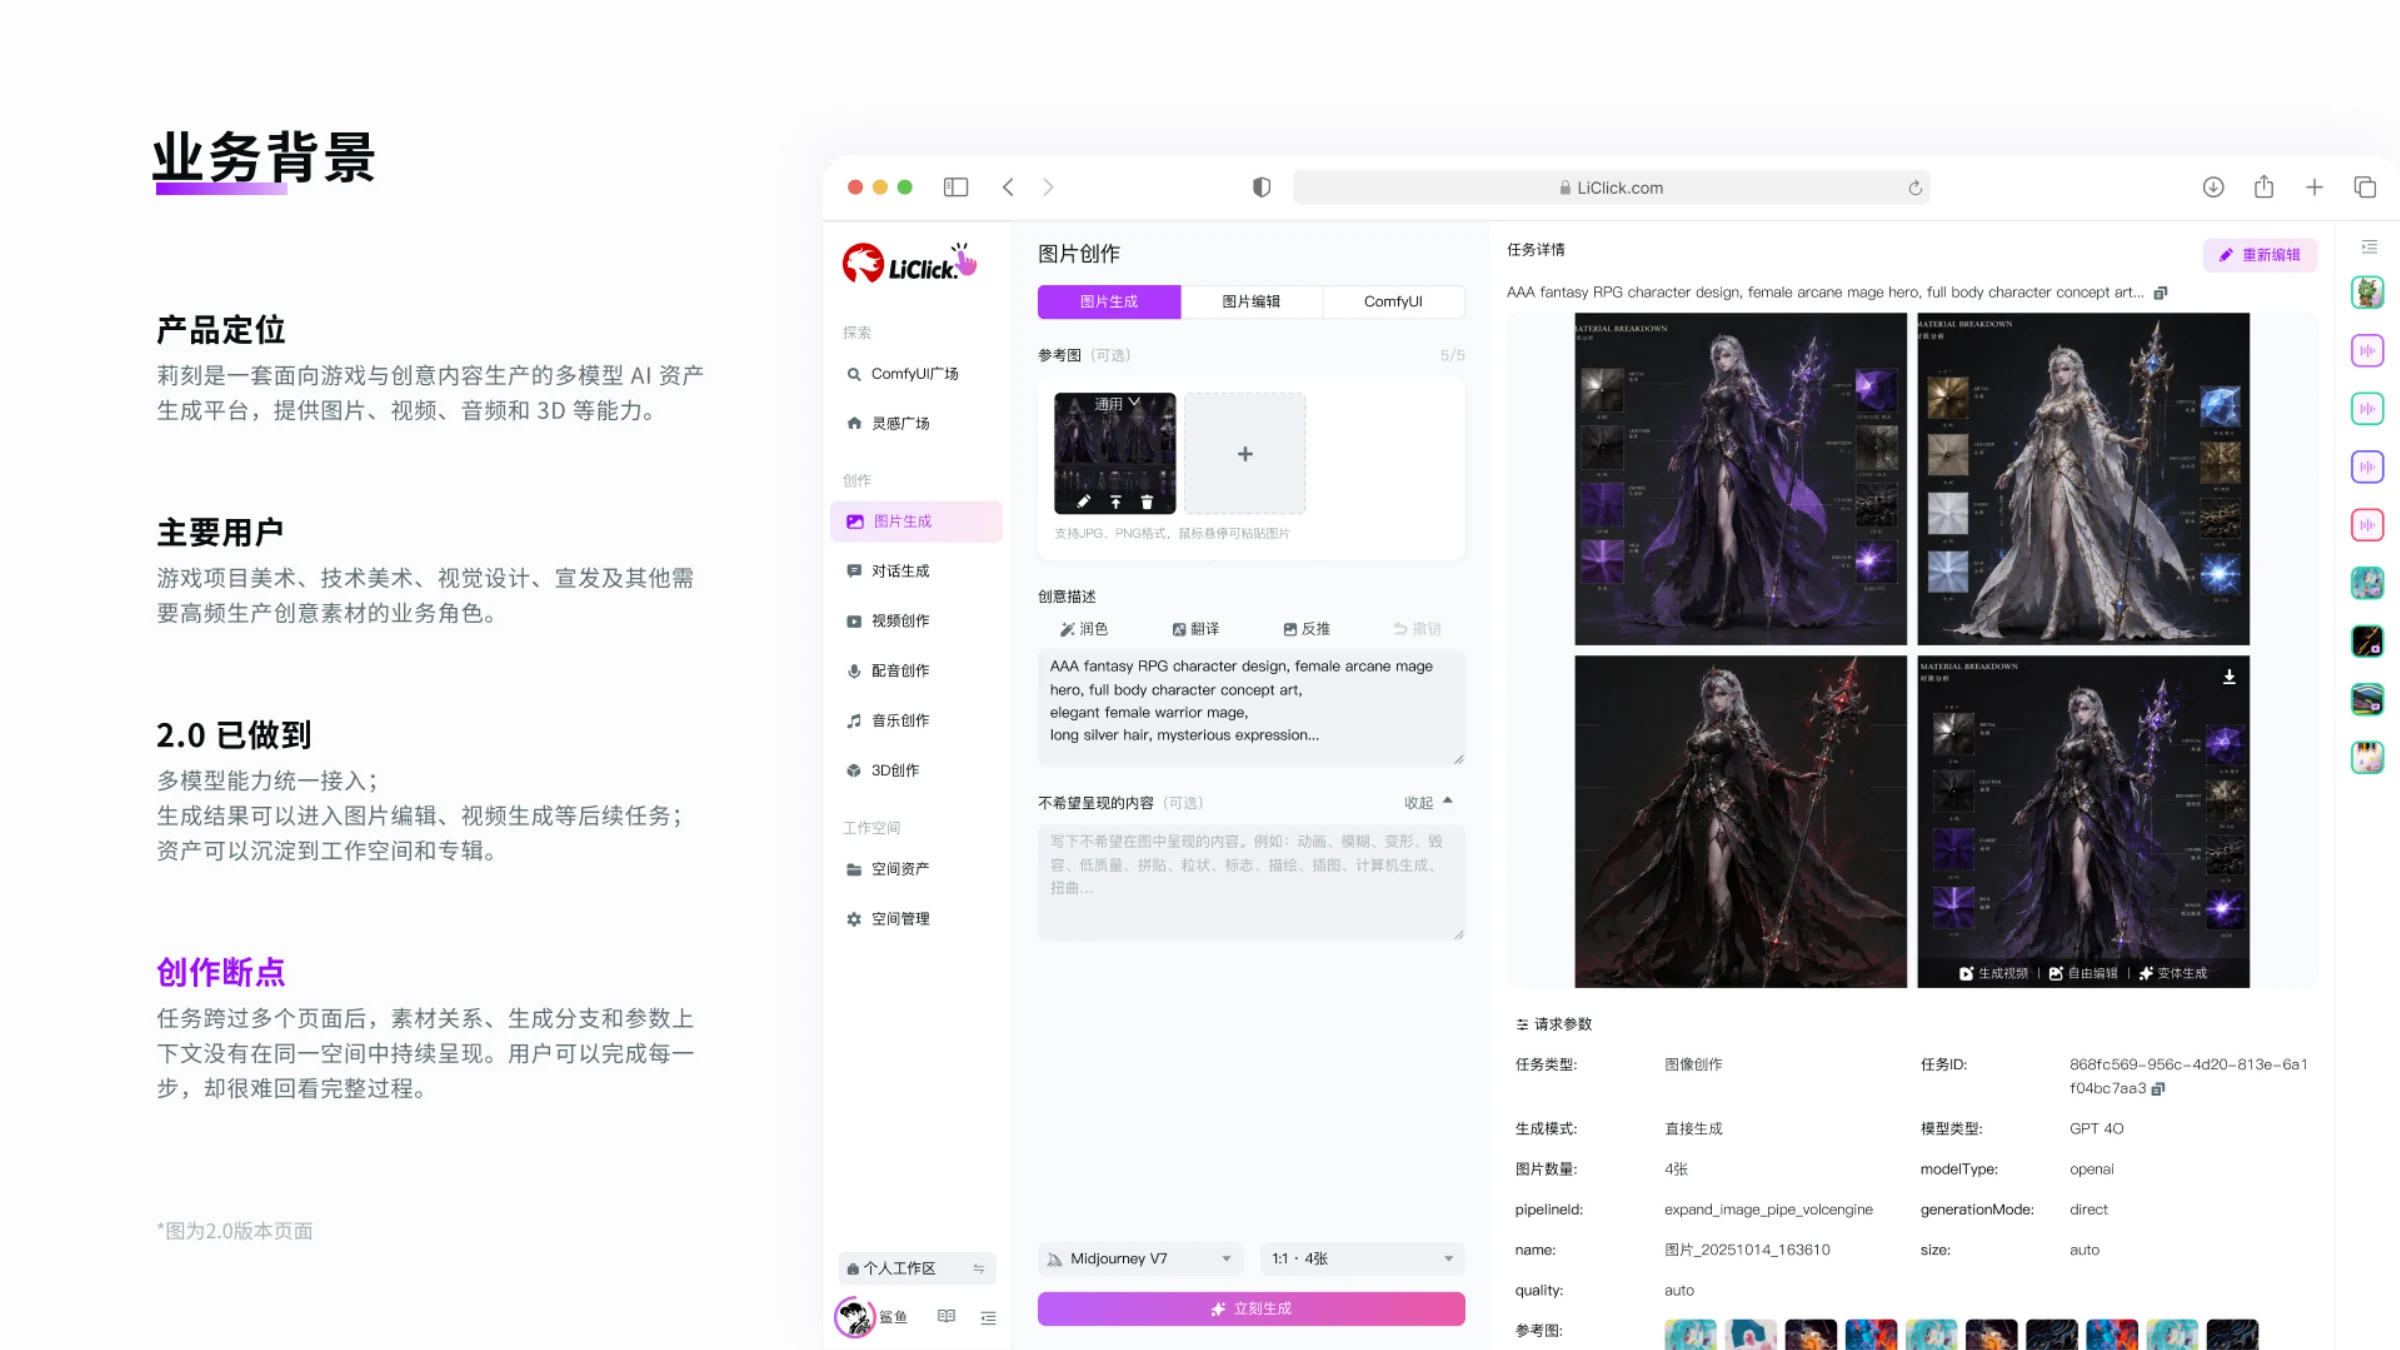Switch workspace with the swap arrows icon
Viewport: 2400px width, 1350px height.
pyautogui.click(x=978, y=1268)
